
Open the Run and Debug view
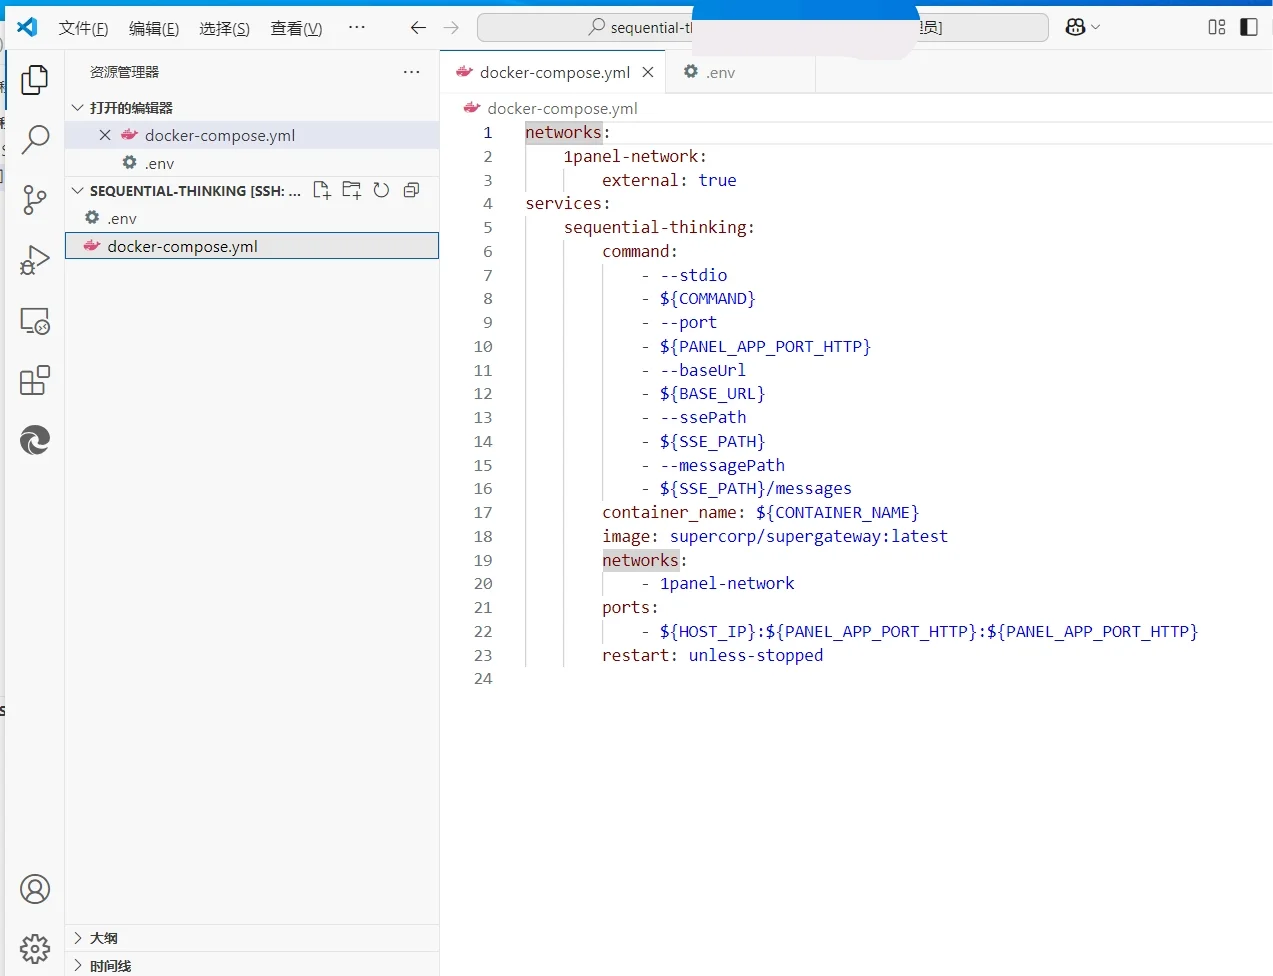point(35,259)
